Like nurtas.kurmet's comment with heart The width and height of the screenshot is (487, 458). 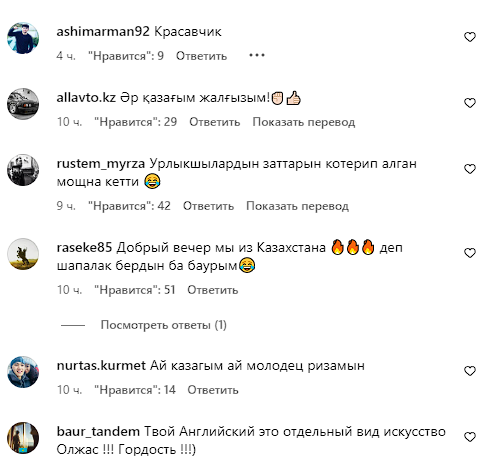[x=470, y=371]
